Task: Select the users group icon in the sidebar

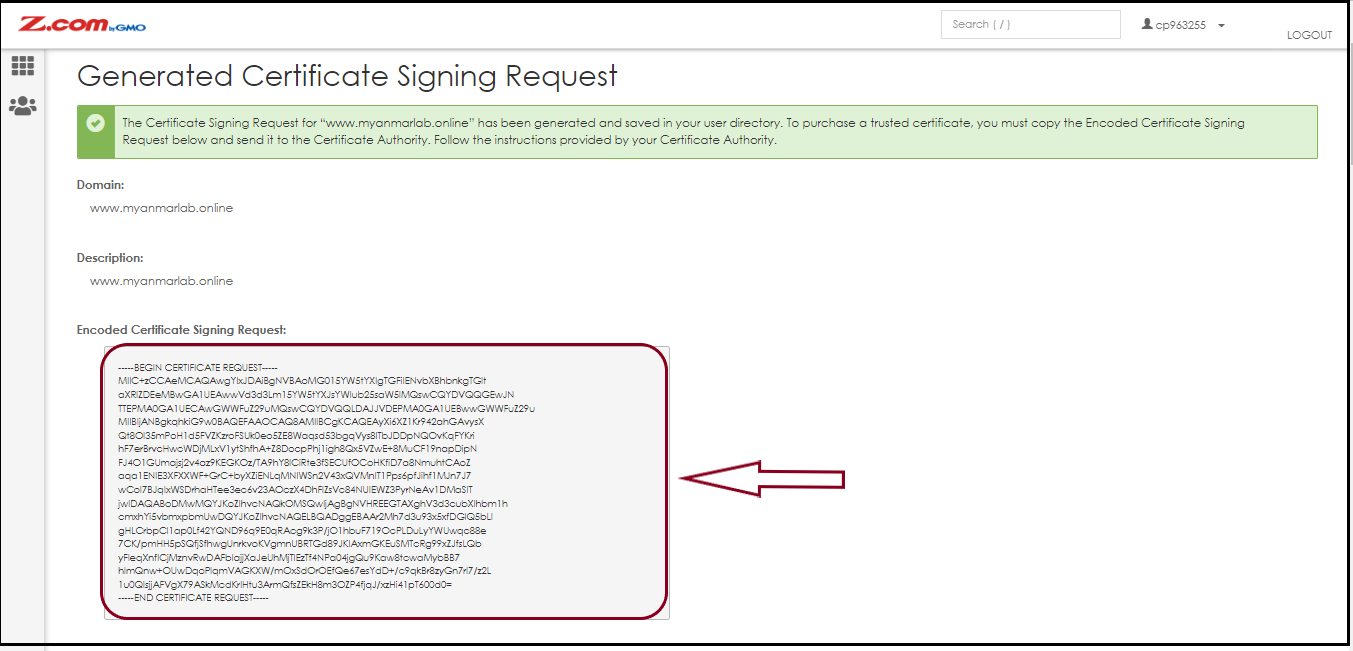Action: (22, 103)
